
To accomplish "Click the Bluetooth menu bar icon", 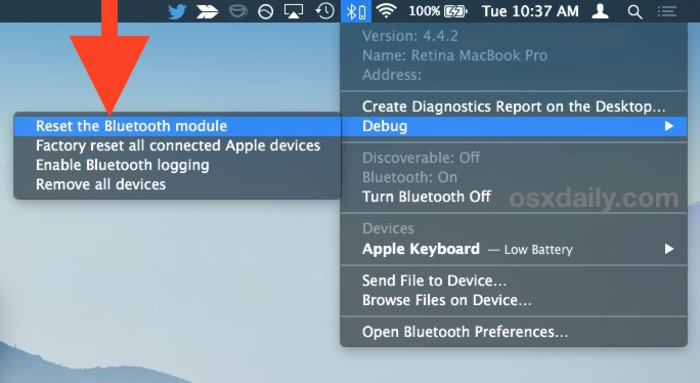I will (x=356, y=11).
